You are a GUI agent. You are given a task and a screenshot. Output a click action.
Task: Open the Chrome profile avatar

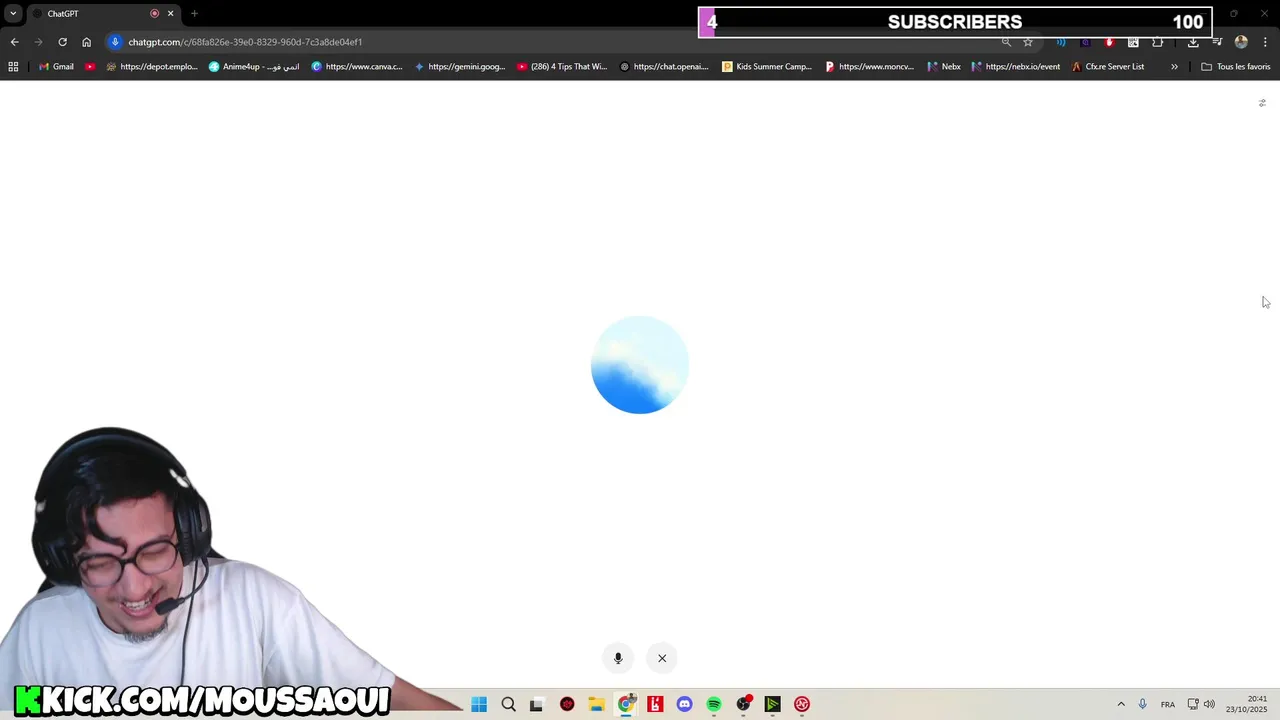(1241, 42)
